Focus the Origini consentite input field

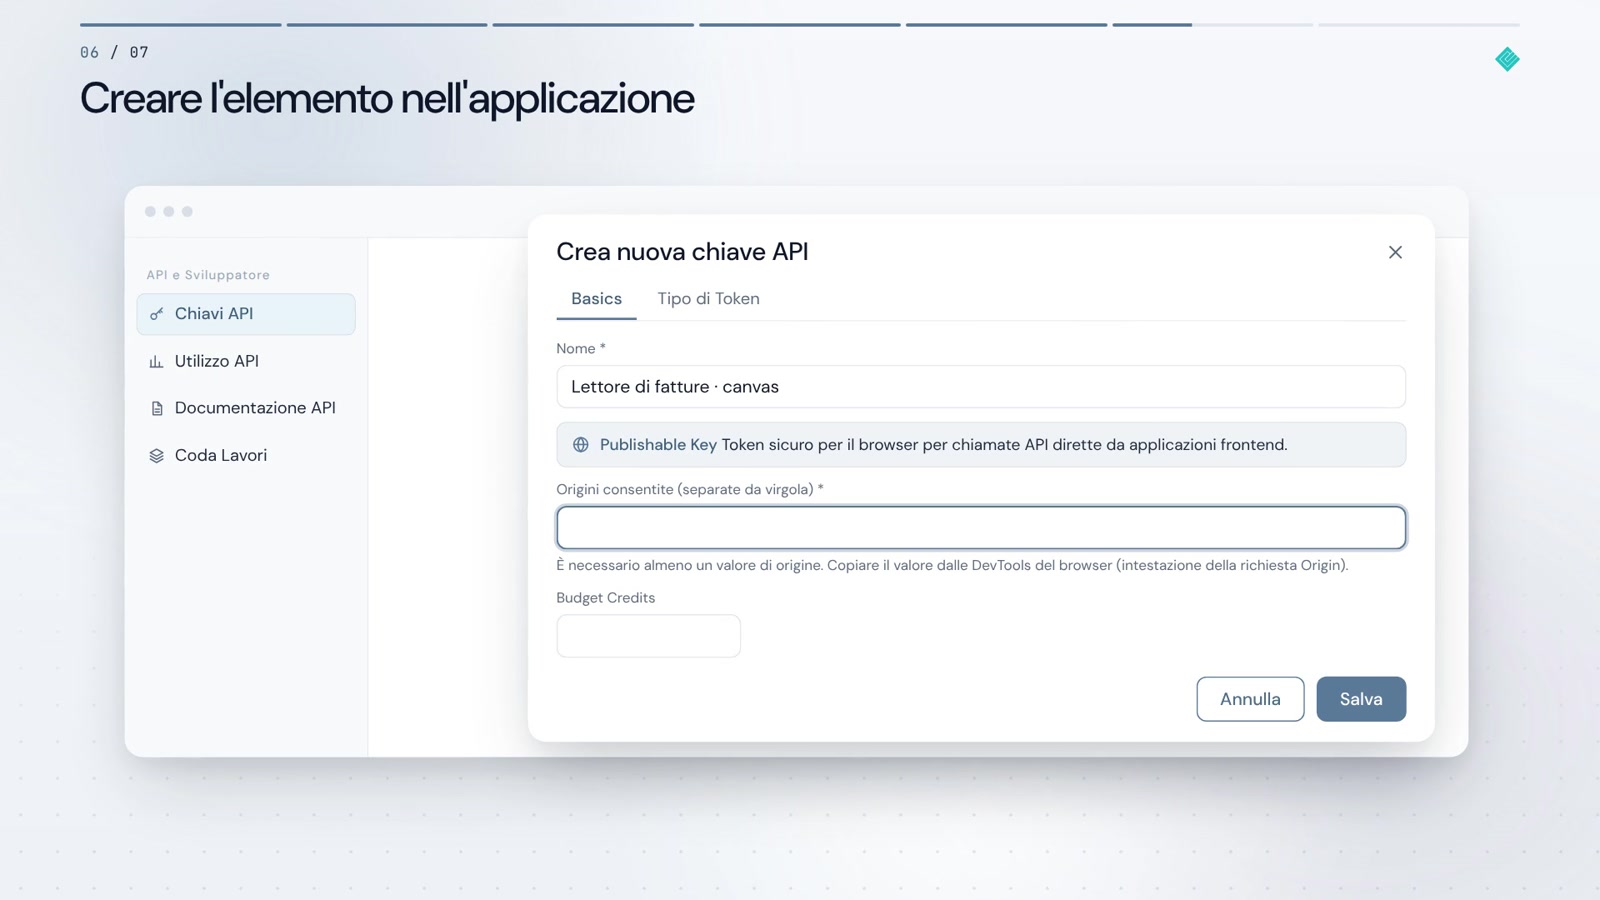pyautogui.click(x=981, y=528)
